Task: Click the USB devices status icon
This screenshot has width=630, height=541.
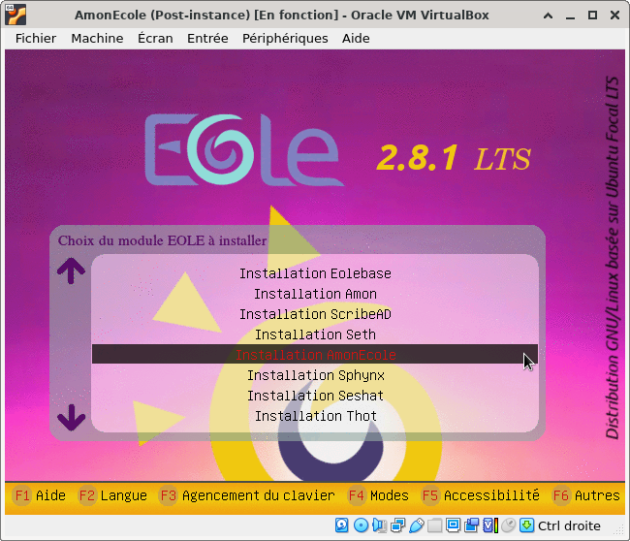Action: [417, 525]
